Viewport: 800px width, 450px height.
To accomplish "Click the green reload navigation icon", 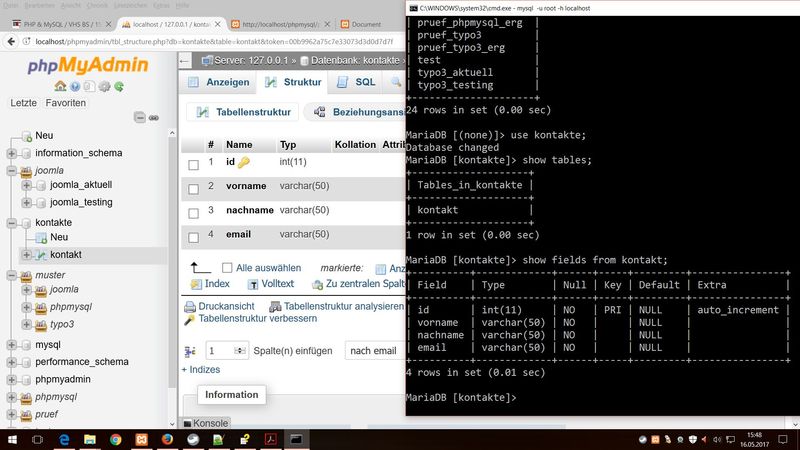I will (119, 86).
